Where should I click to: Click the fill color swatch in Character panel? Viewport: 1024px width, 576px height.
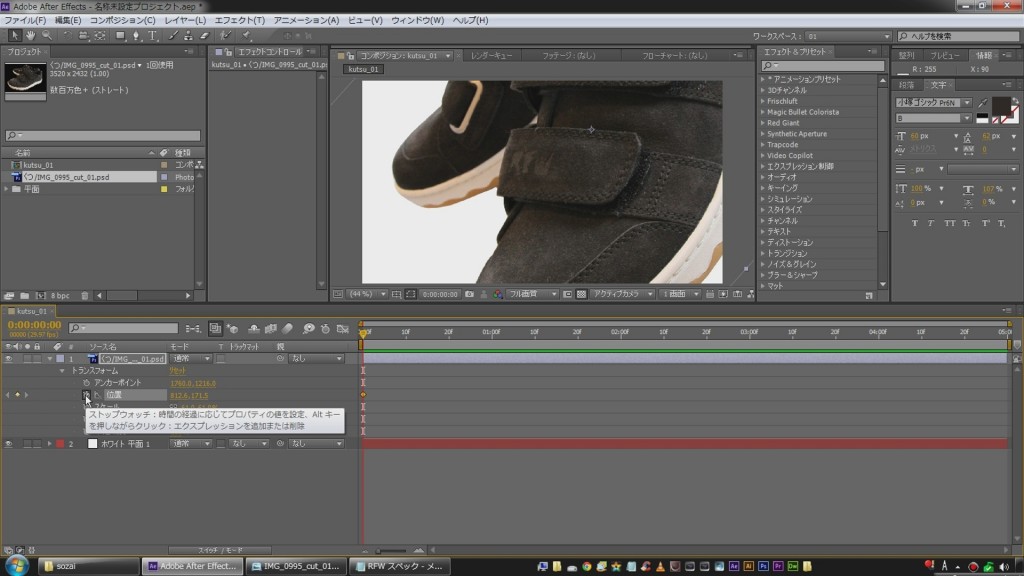[1000, 105]
